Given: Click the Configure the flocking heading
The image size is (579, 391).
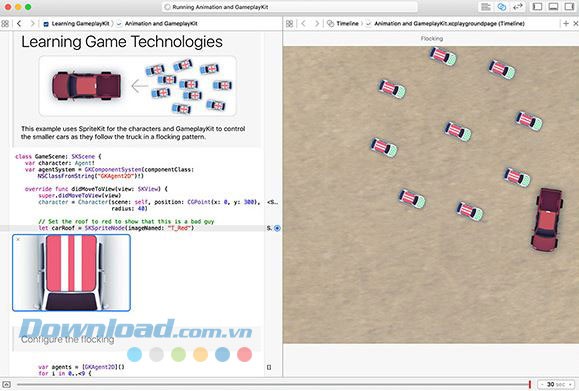Looking at the screenshot, I should pos(68,339).
